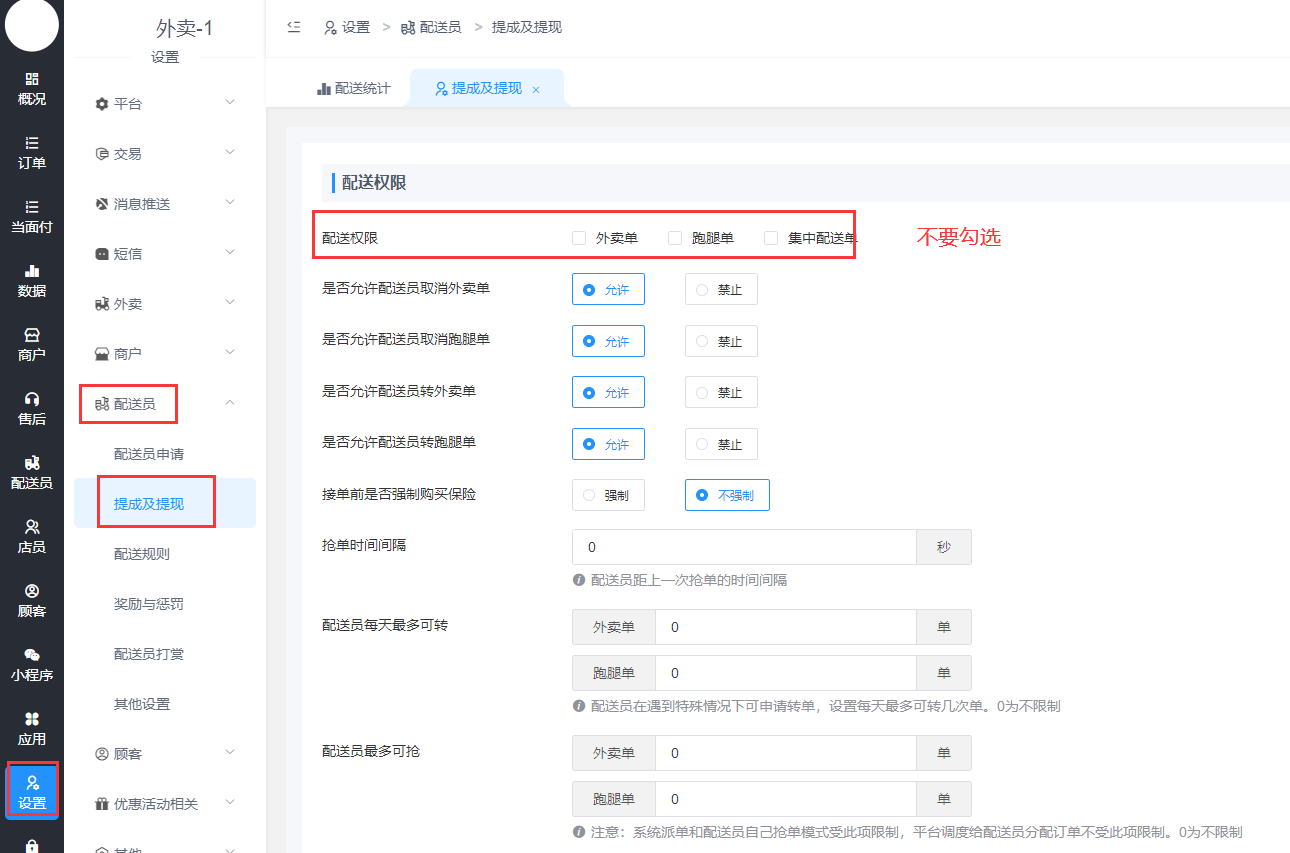Screen dimensions: 1290x853
Task: Open the 应用 apps icon
Action: pos(32,719)
